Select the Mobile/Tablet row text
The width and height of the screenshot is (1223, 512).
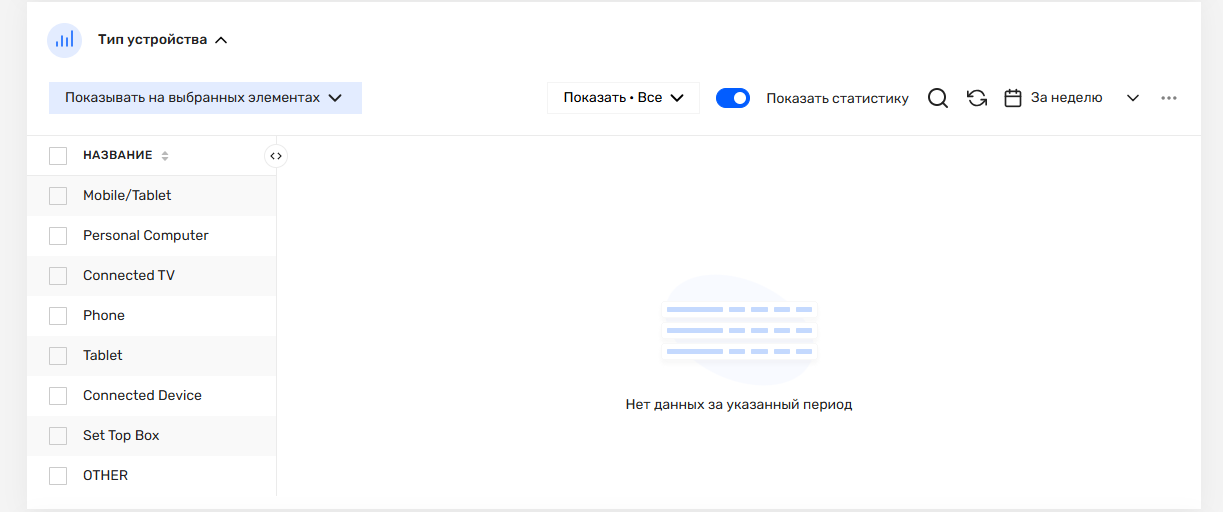[127, 196]
